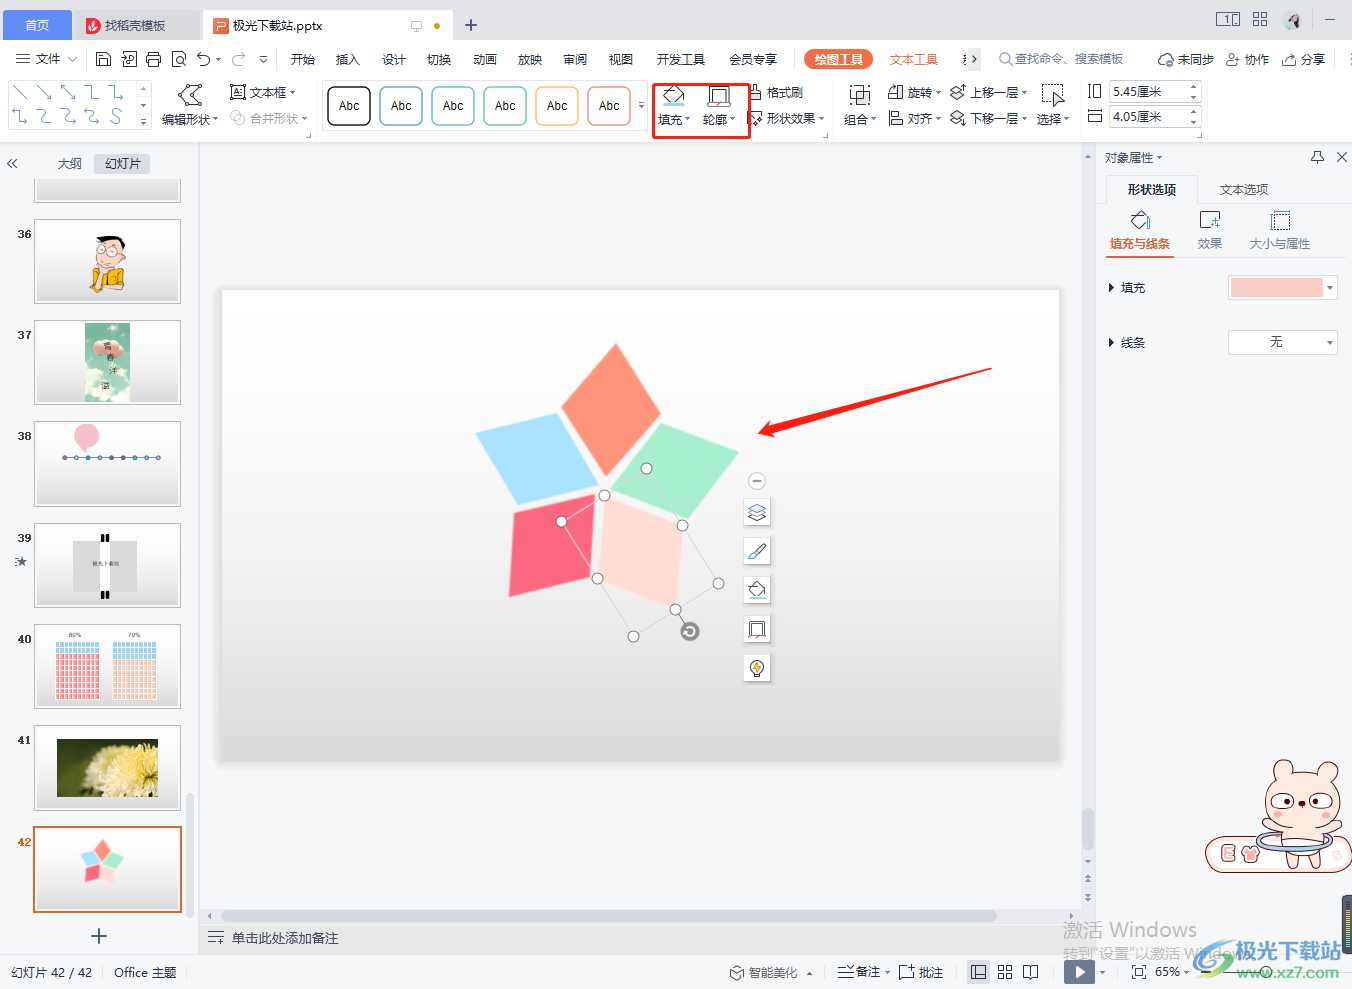Open the Fit to window zoom icon
The height and width of the screenshot is (989, 1352).
pos(1138,972)
